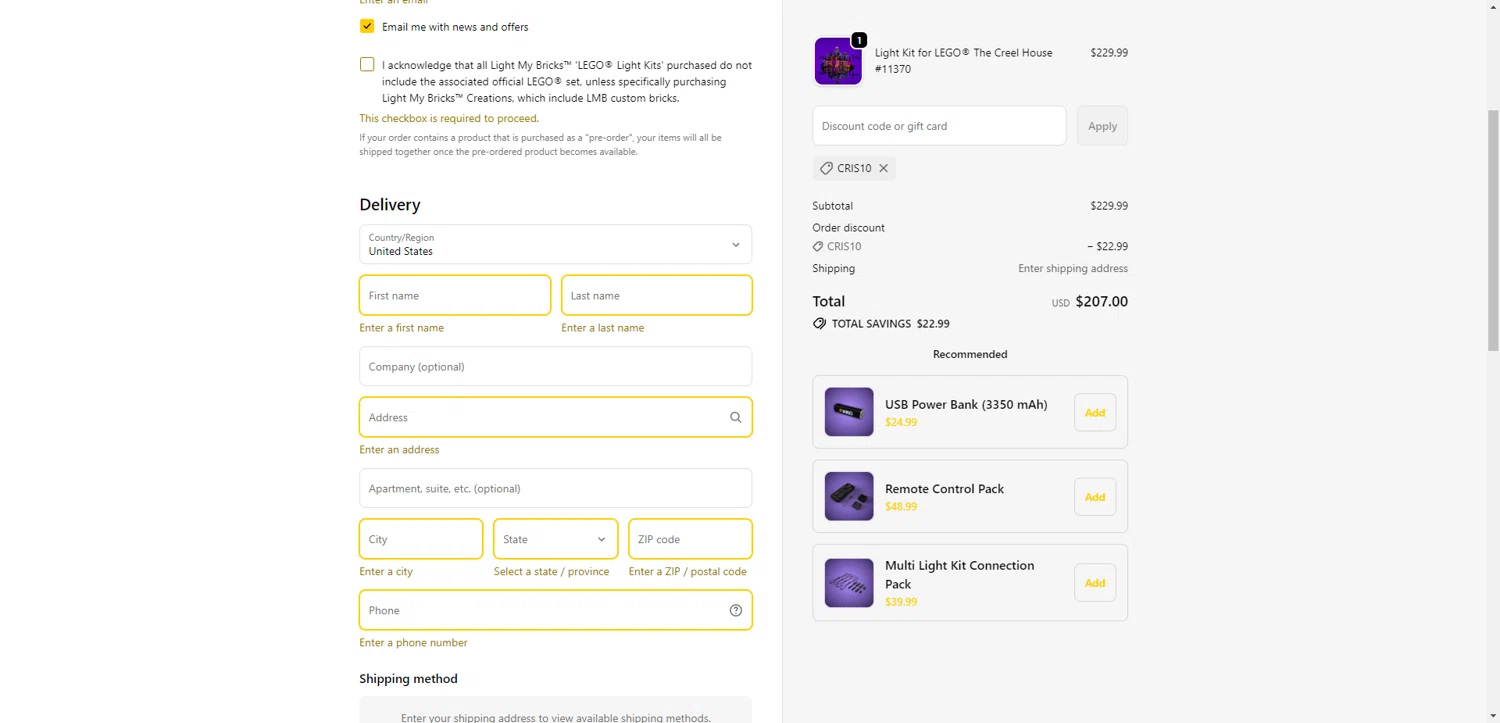
Task: Click the Multi Light Kit Connection Pack image
Action: click(x=849, y=583)
